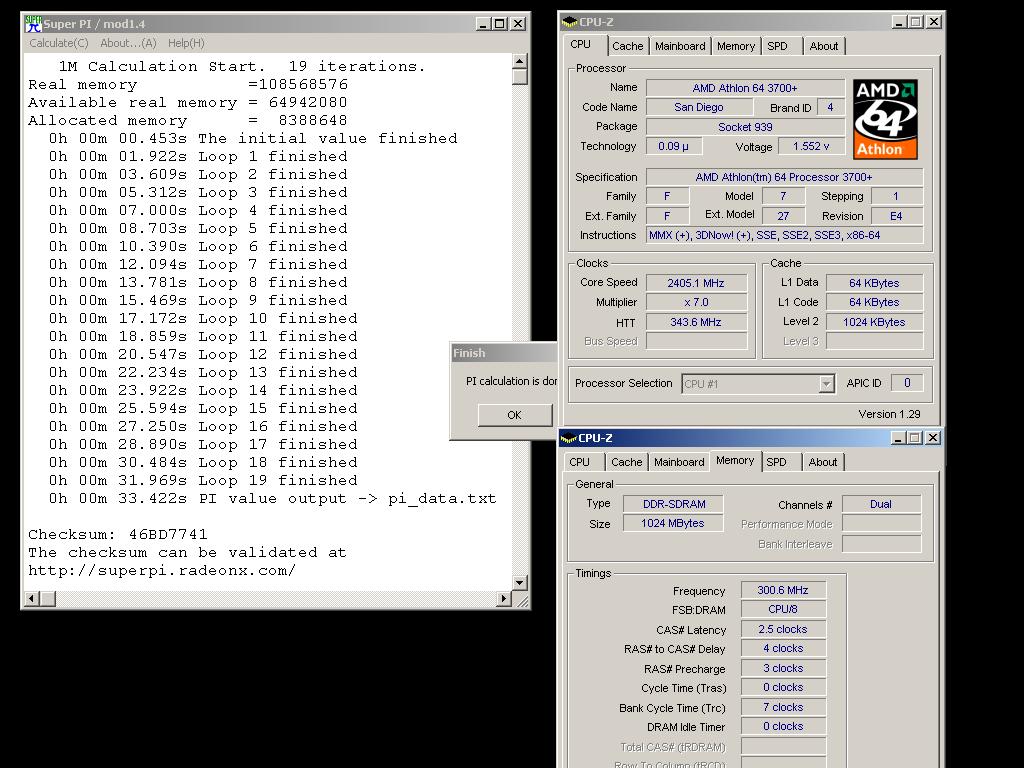1024x768 pixels.
Task: Click the RAS# to CAS# Delay value
Action: click(x=783, y=648)
